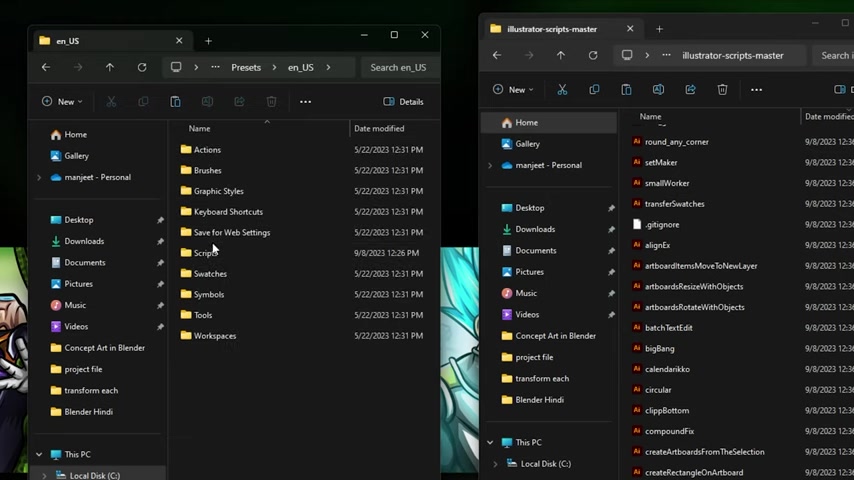Open See more ellipsis in en_US toolbar

point(306,102)
